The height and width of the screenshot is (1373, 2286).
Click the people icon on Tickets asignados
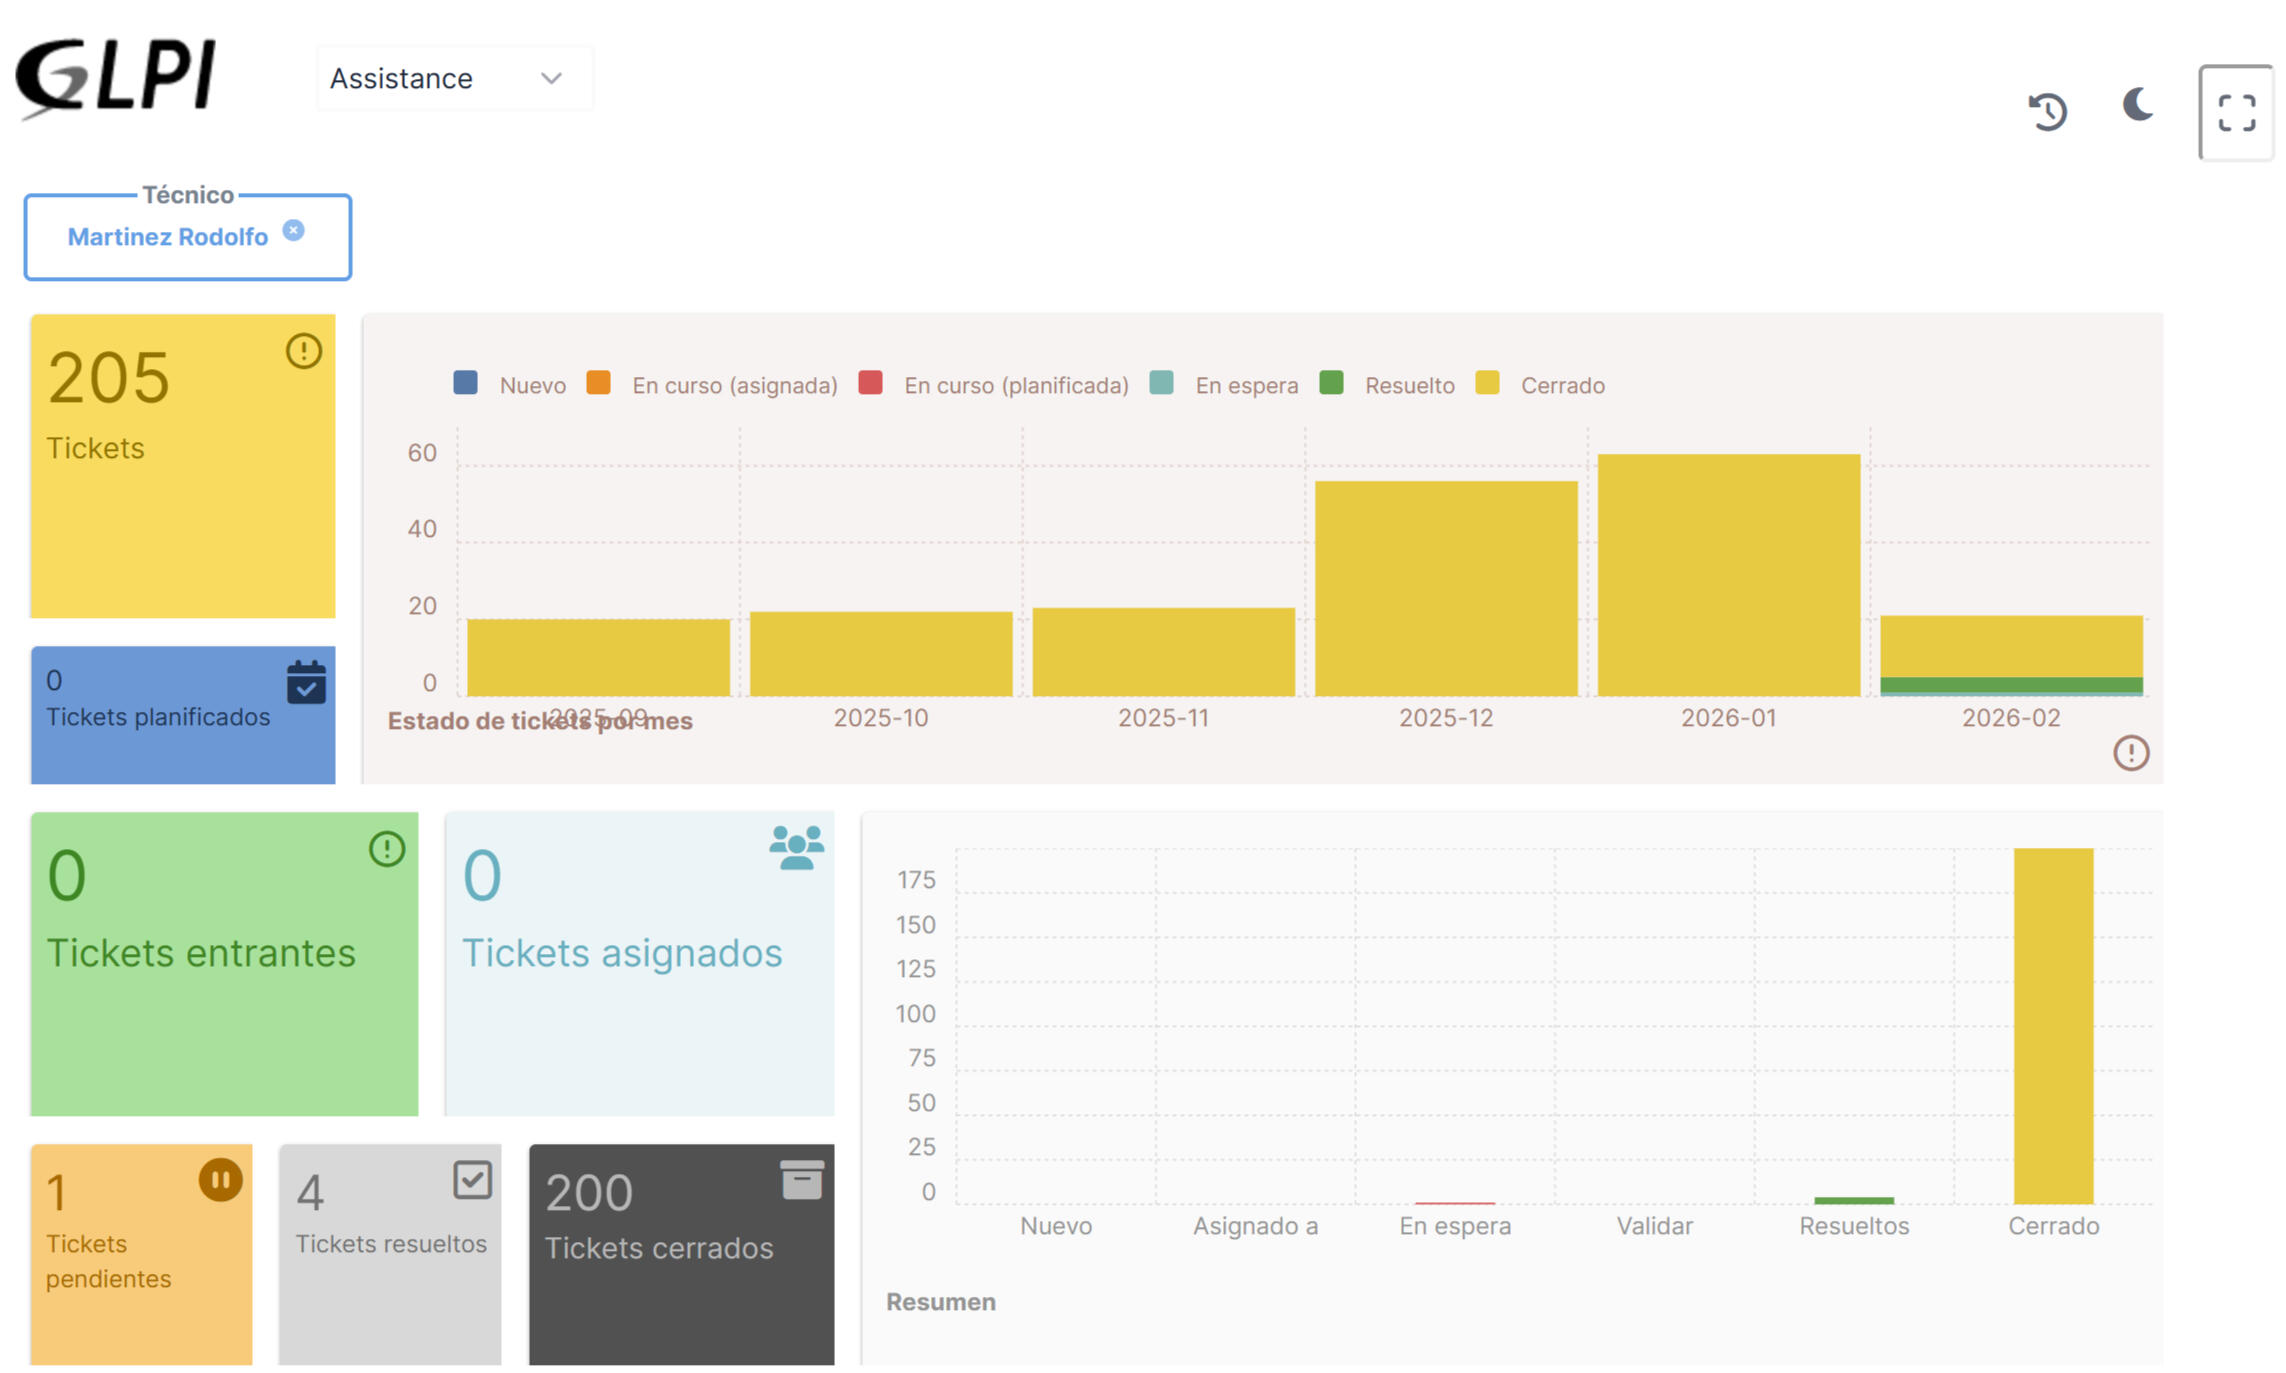(796, 847)
